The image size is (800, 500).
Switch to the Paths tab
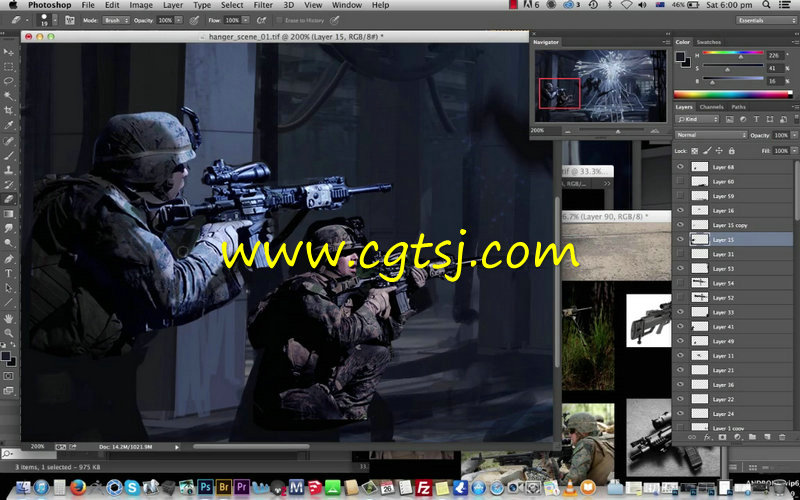pyautogui.click(x=738, y=107)
